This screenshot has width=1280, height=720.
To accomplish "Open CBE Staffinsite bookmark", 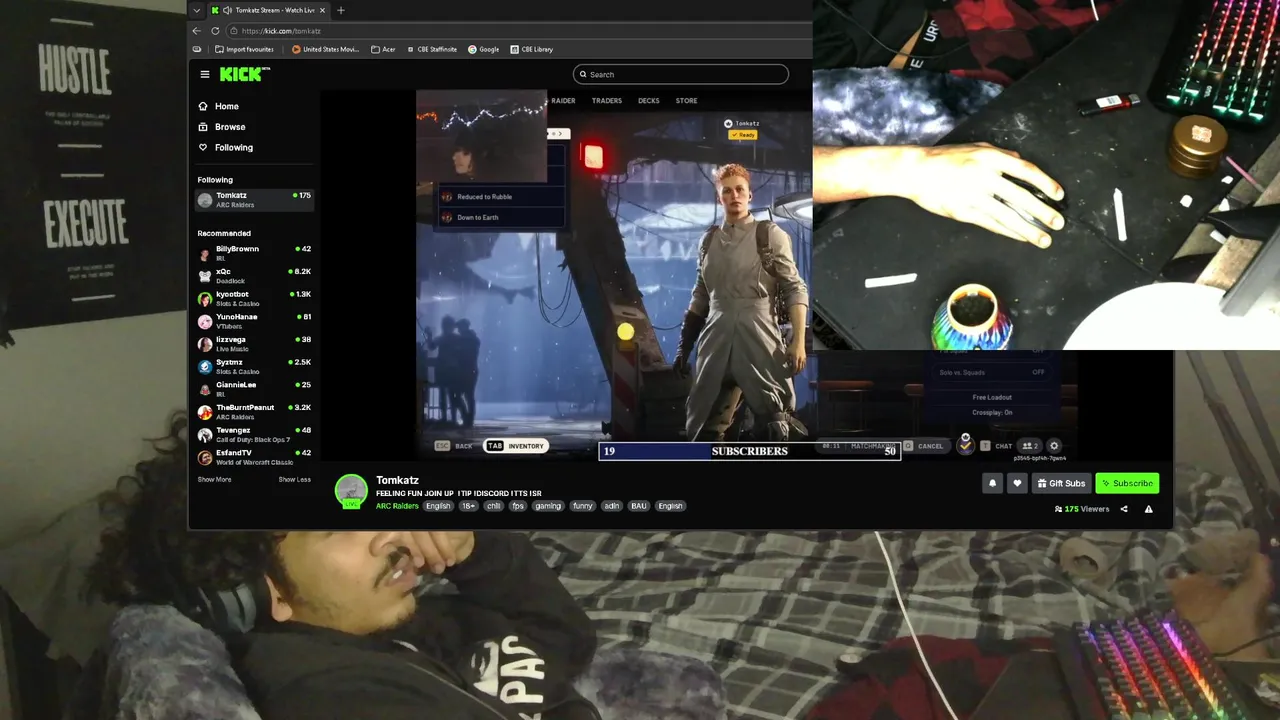I will (432, 49).
